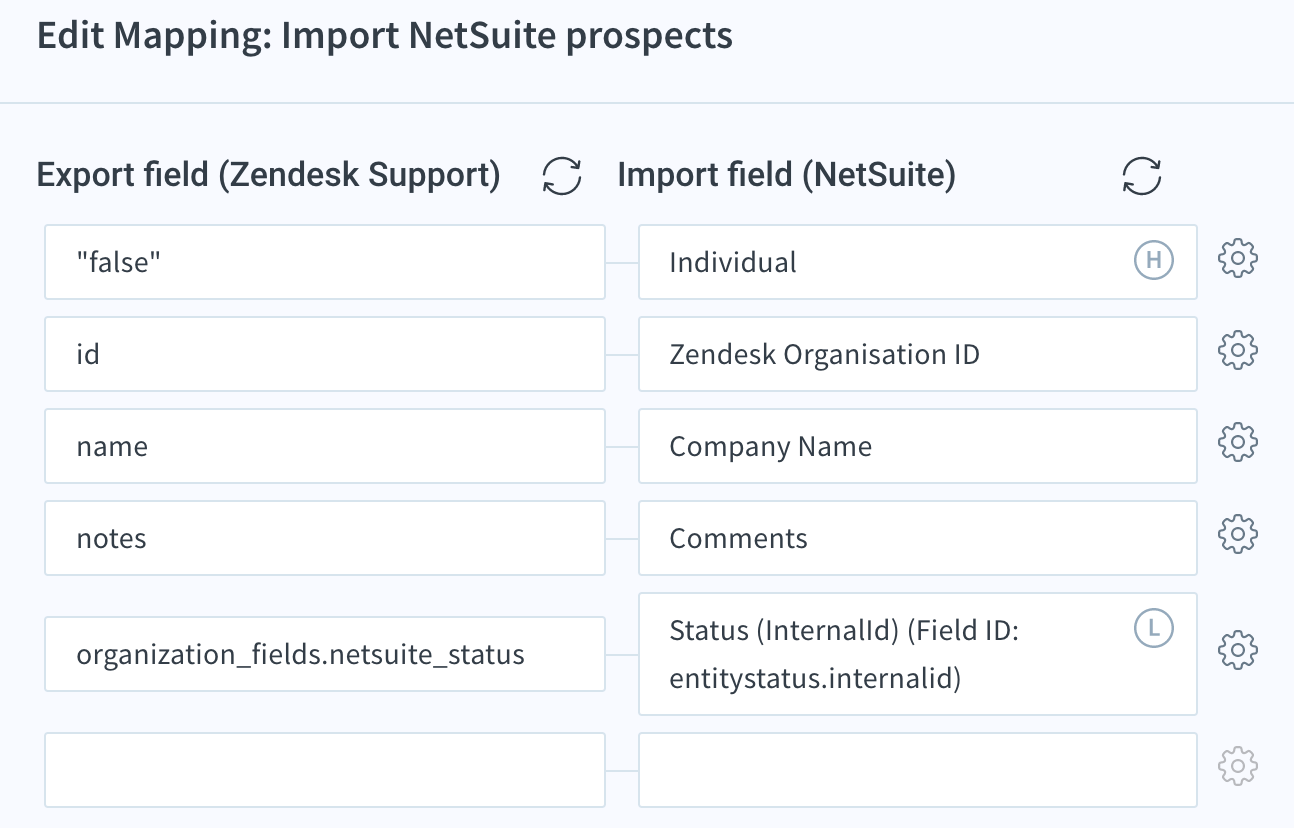Open settings gear for Zendesk Organisation ID
The width and height of the screenshot is (1294, 828).
pos(1238,351)
